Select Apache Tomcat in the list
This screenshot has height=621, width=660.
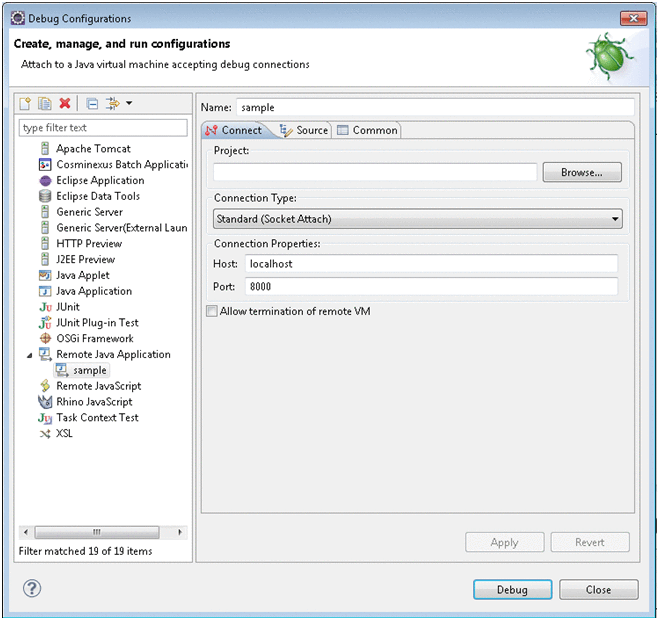click(93, 149)
